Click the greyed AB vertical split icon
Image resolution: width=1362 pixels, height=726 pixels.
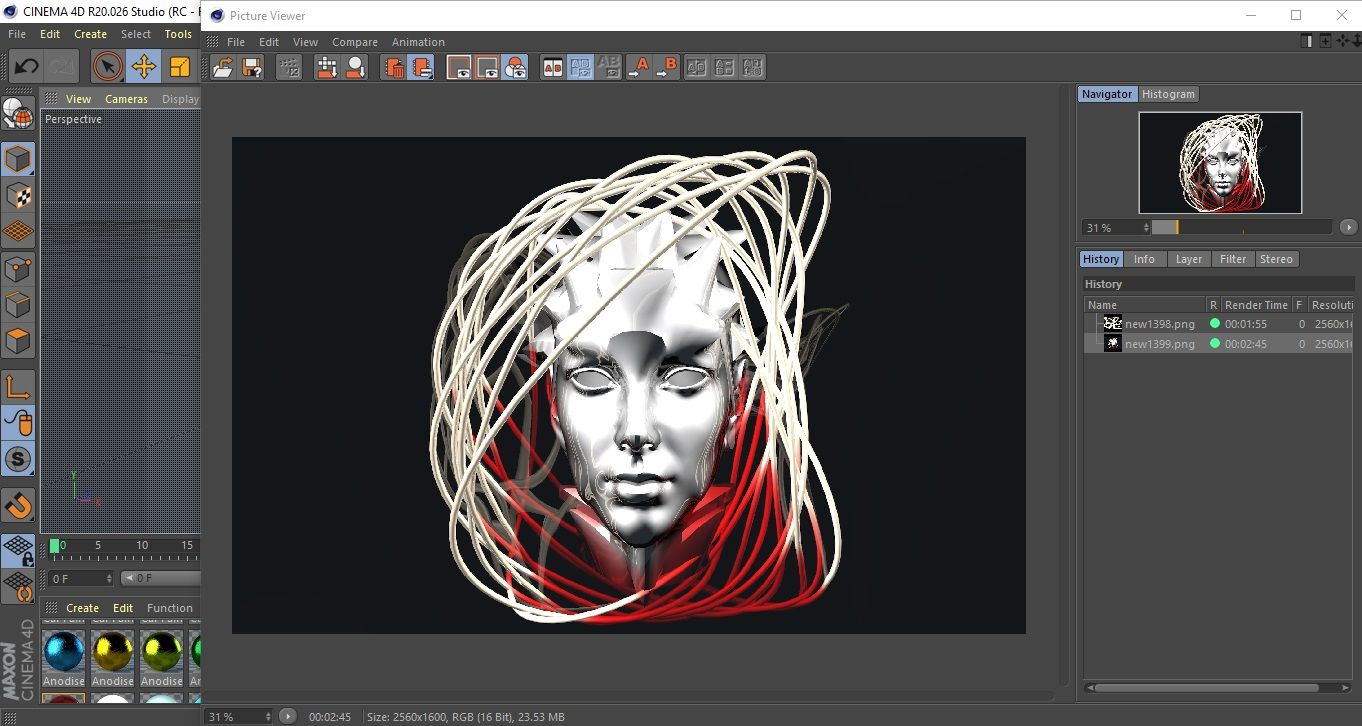(x=725, y=67)
